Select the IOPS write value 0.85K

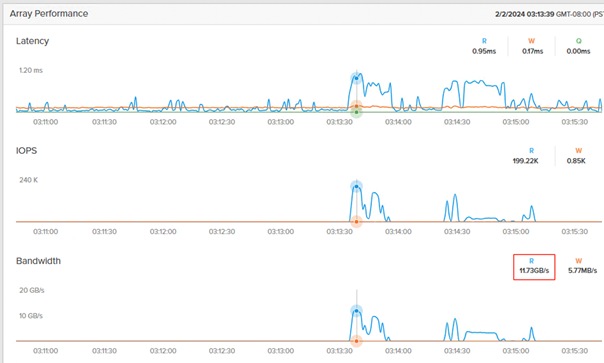[576, 161]
